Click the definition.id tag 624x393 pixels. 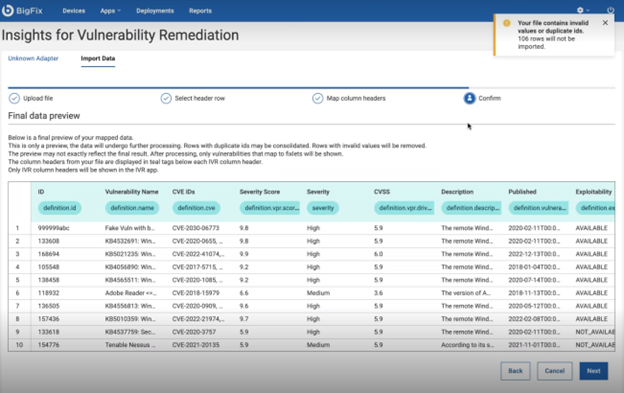pyautogui.click(x=60, y=208)
